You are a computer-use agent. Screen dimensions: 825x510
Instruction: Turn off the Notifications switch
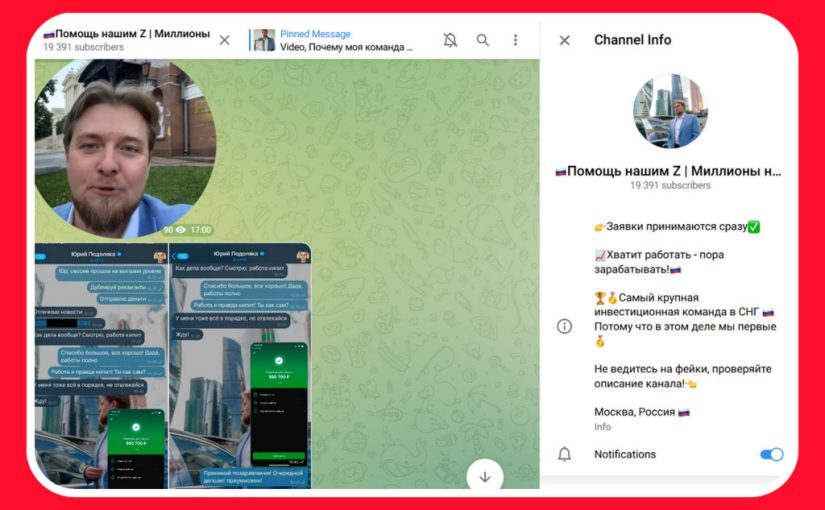(771, 454)
